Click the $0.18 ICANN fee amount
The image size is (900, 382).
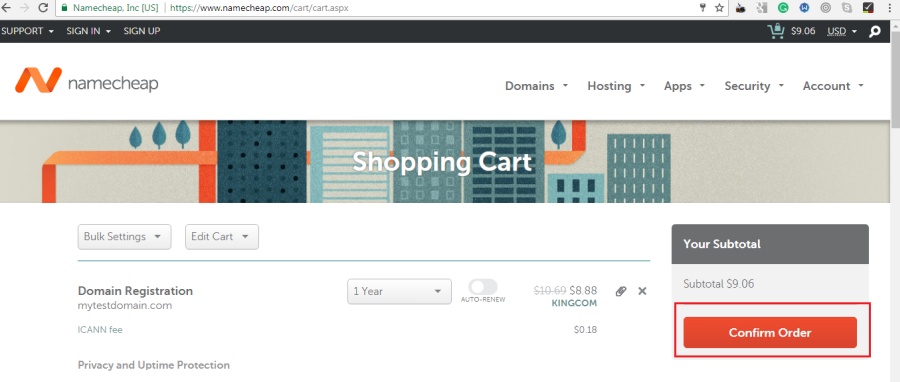pos(585,330)
